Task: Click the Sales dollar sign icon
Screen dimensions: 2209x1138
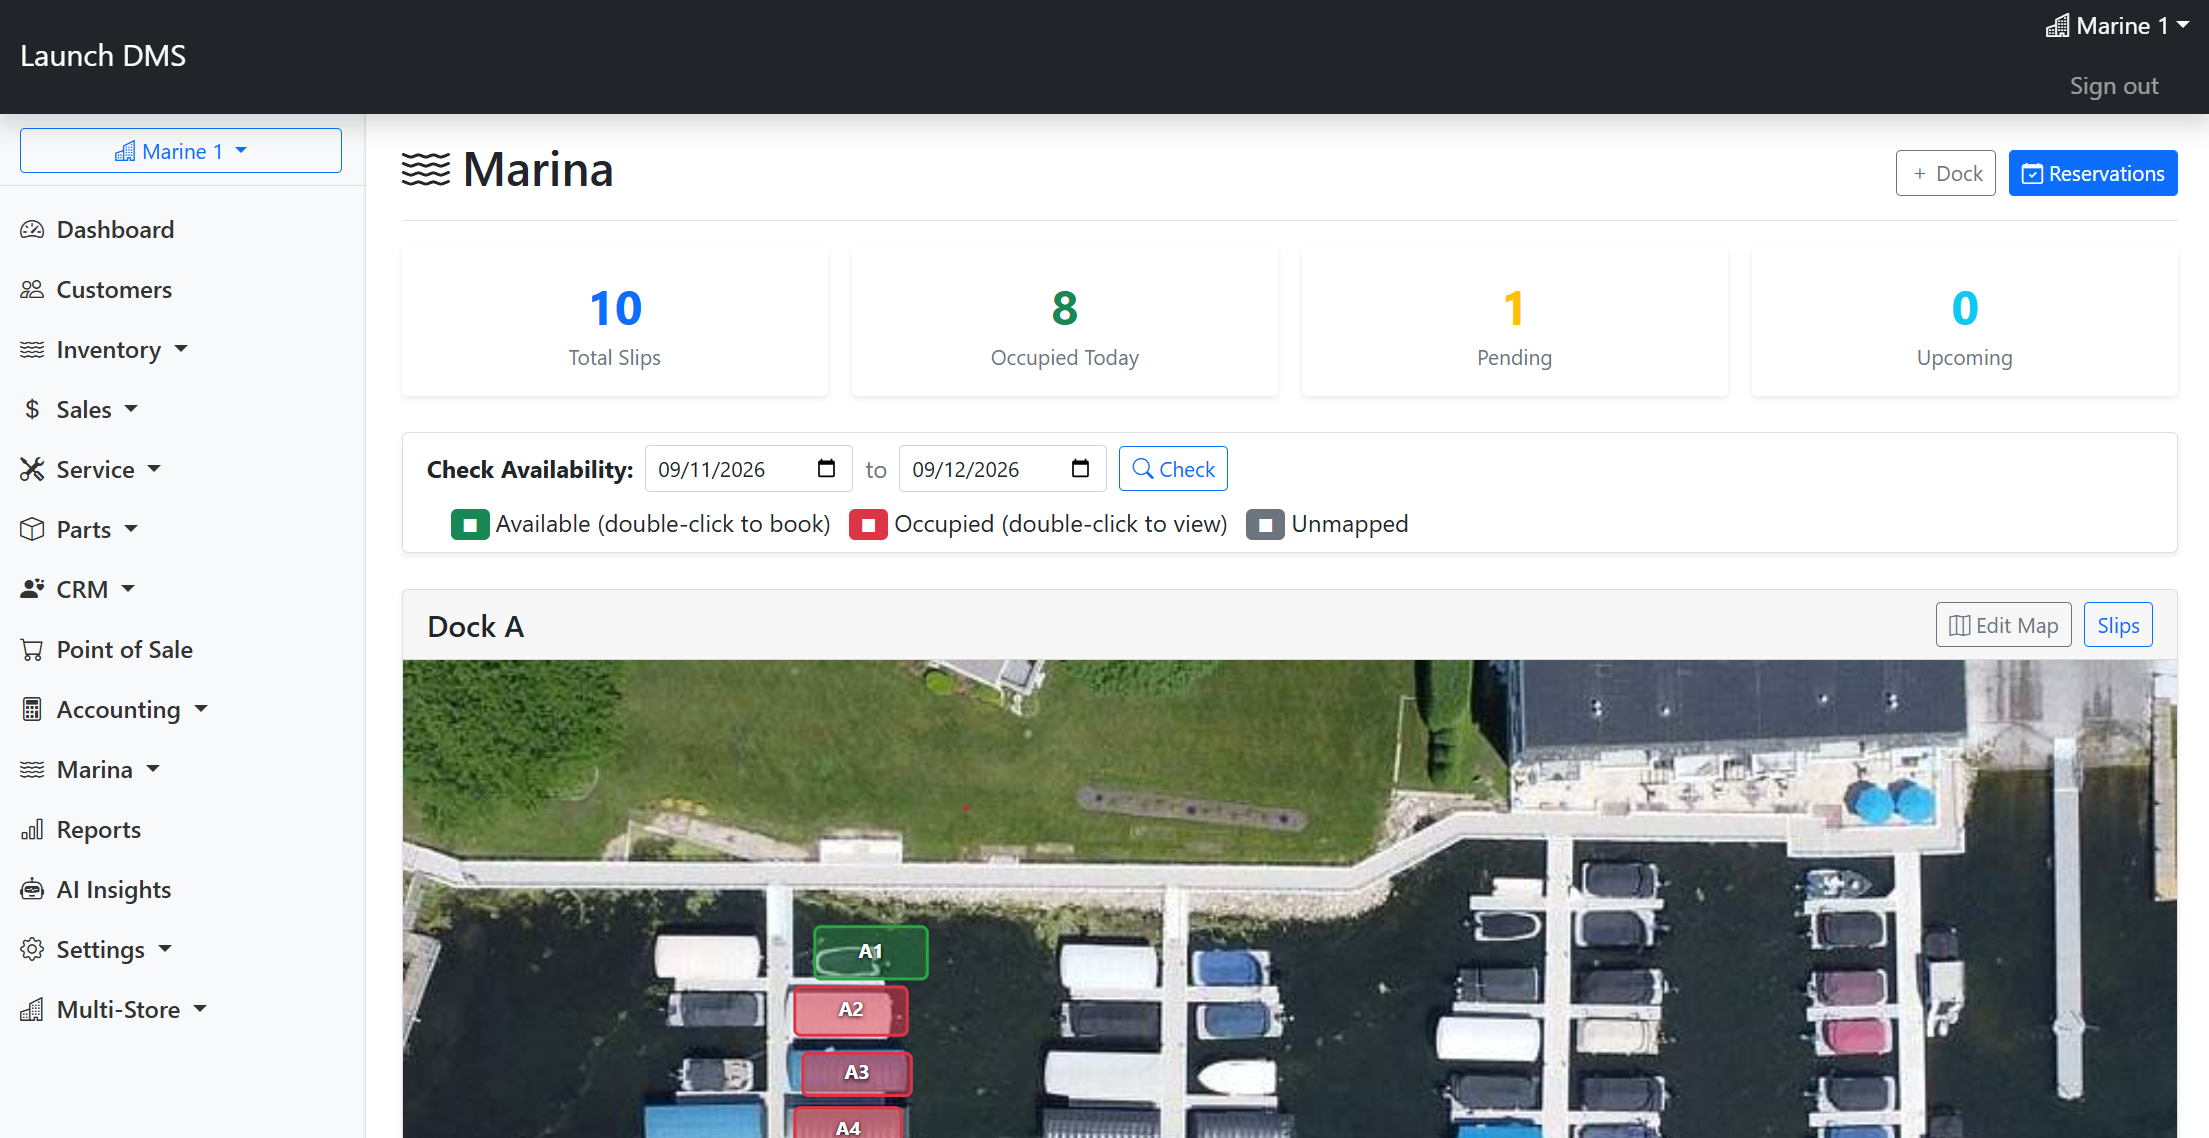Action: [x=32, y=410]
